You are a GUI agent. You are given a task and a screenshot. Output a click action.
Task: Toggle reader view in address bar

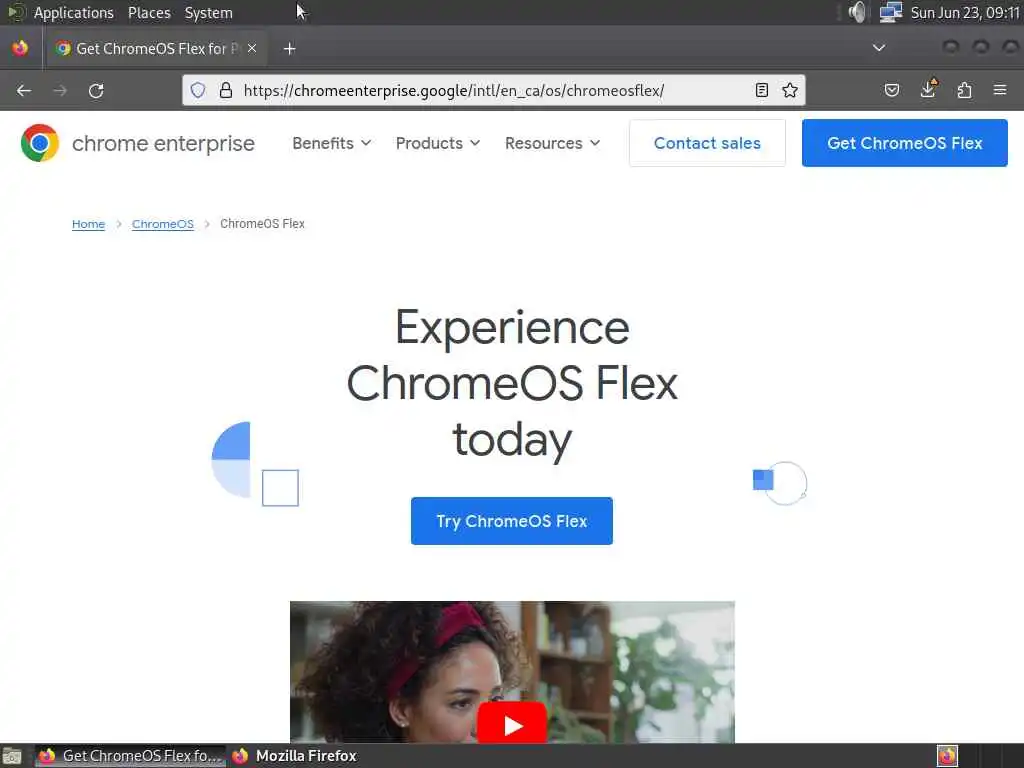pos(761,90)
